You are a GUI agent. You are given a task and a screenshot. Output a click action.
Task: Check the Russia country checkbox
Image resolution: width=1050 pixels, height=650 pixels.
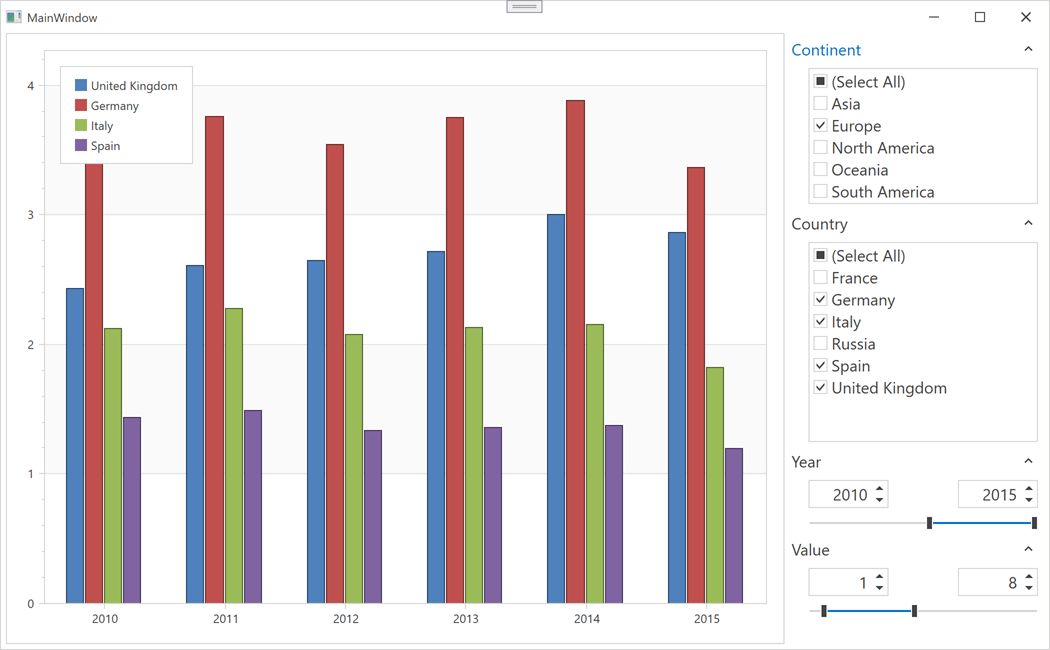[820, 343]
